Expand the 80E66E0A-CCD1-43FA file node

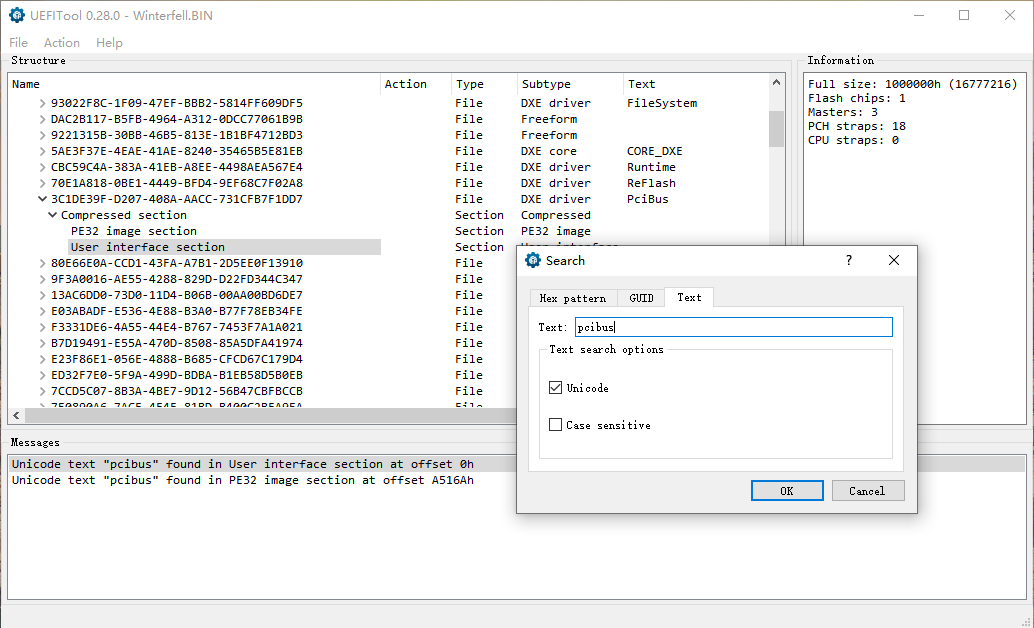pos(42,263)
